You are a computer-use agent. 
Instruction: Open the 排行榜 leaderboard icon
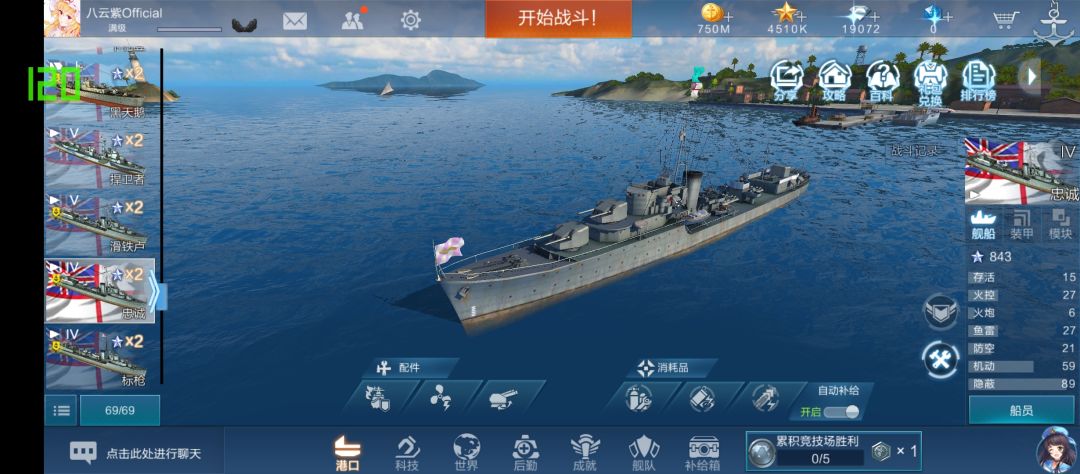pyautogui.click(x=978, y=81)
